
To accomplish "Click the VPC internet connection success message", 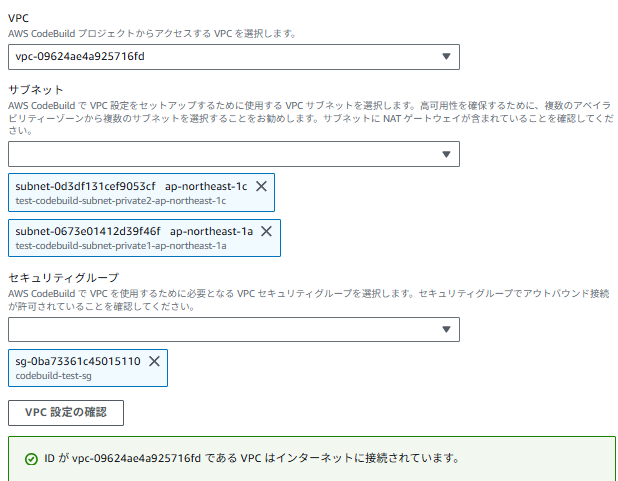I will pos(251,459).
